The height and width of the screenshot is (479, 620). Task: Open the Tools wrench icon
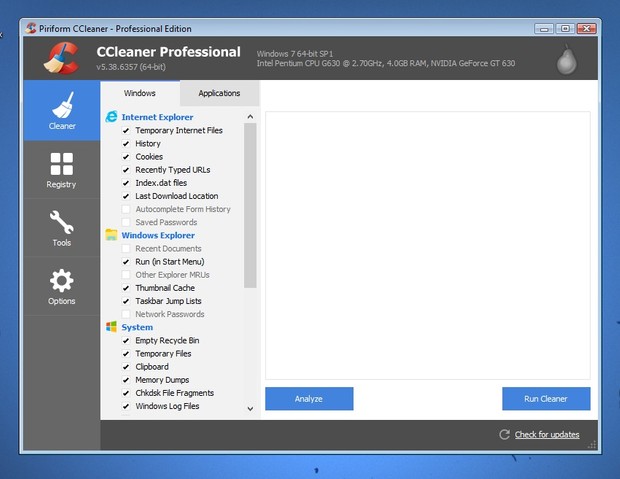click(62, 222)
